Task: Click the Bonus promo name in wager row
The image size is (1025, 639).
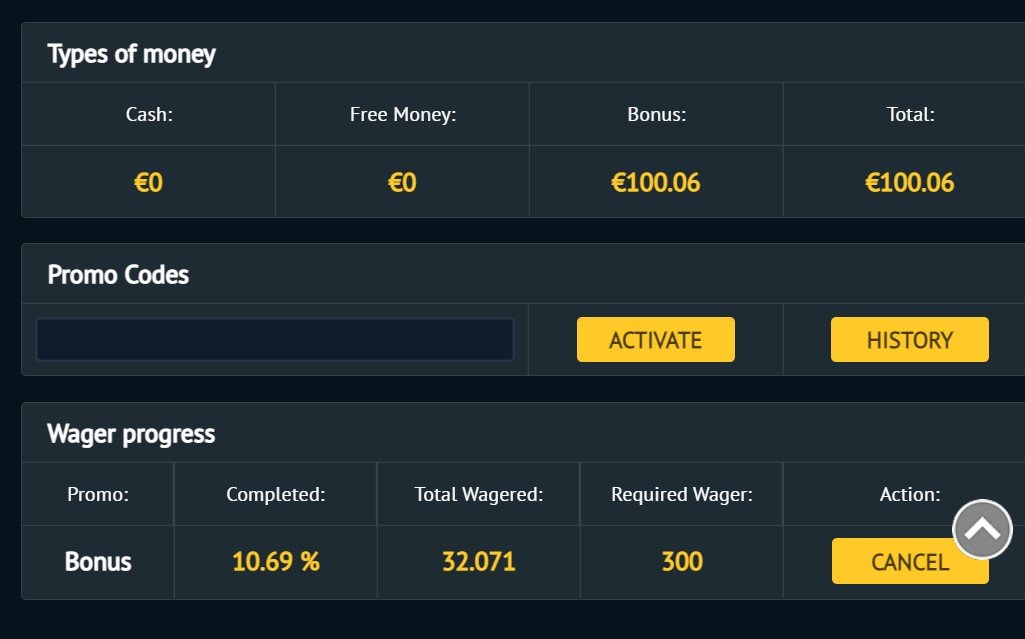Action: (98, 562)
